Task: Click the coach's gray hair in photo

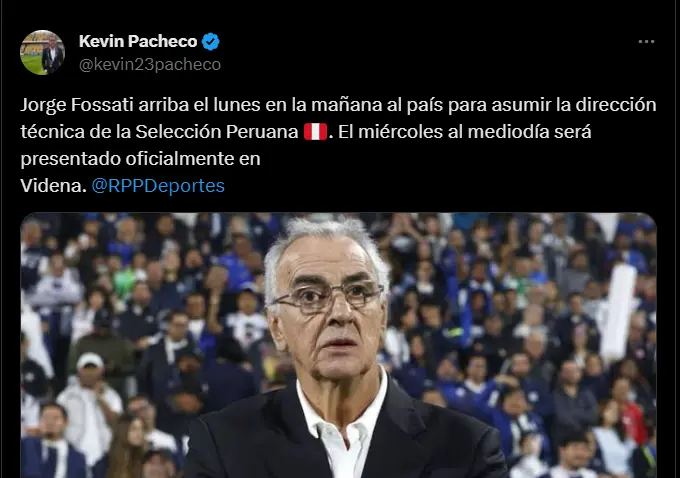Action: click(x=324, y=243)
